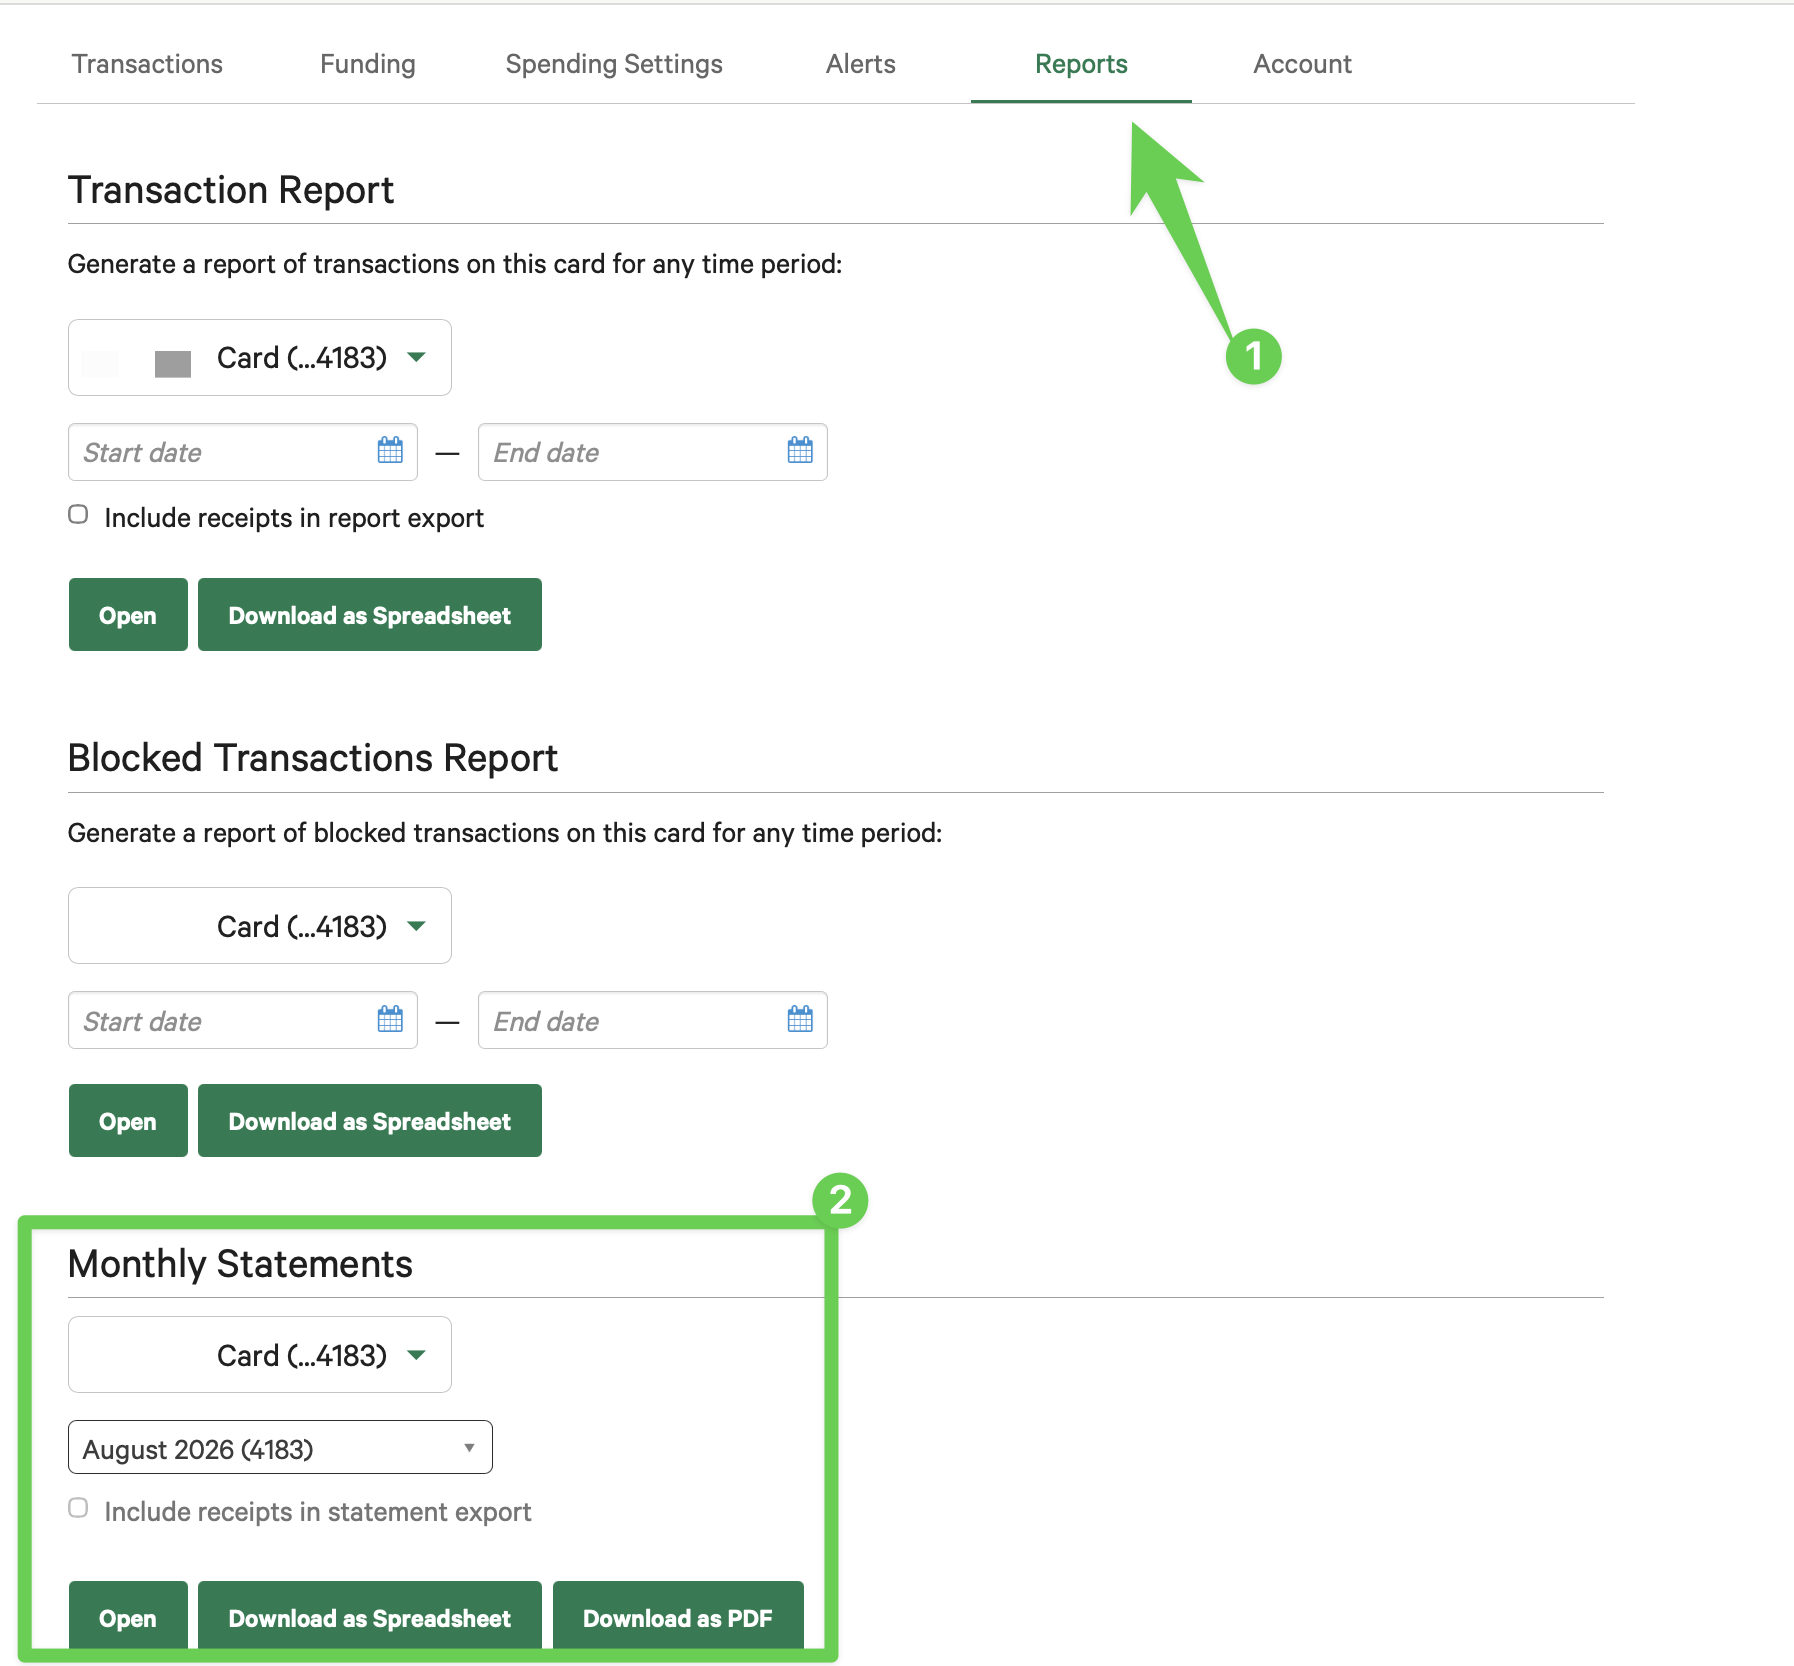The image size is (1794, 1666).
Task: Open the Funding tab
Action: click(368, 64)
